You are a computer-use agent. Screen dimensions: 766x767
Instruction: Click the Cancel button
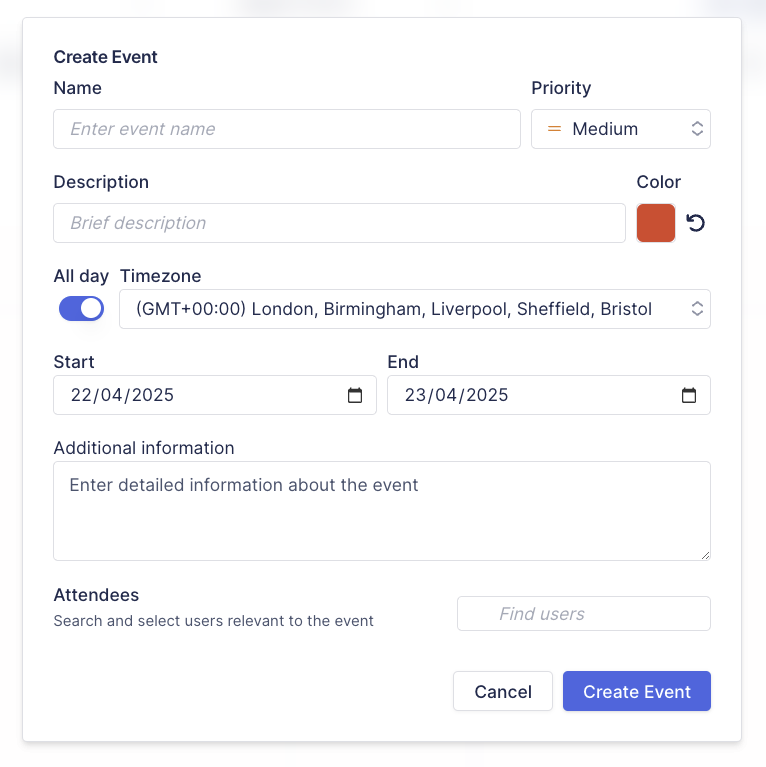tap(503, 691)
